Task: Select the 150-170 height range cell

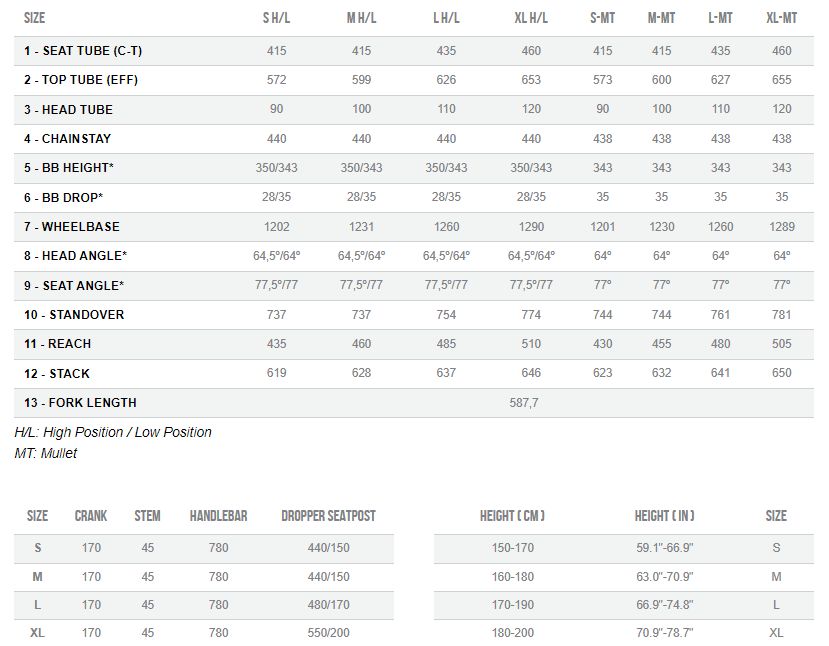Action: click(x=512, y=548)
